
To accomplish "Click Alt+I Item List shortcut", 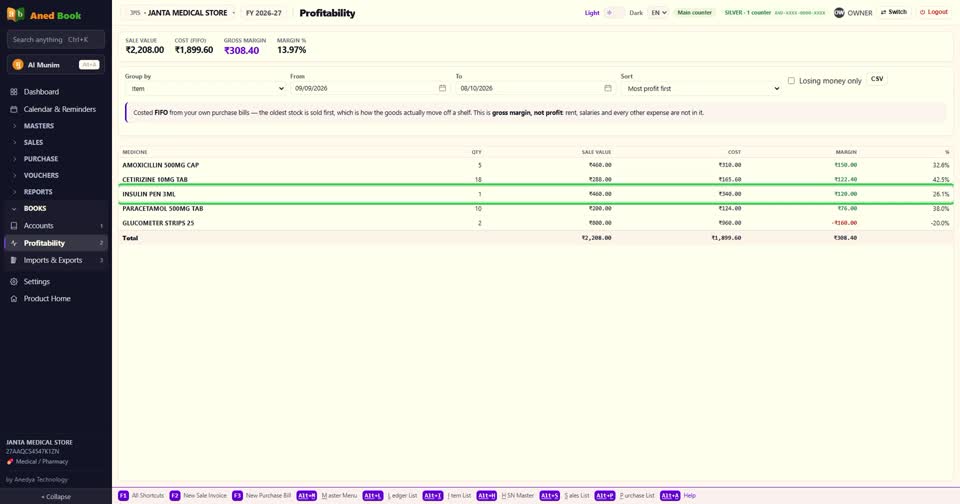I will pyautogui.click(x=447, y=495).
